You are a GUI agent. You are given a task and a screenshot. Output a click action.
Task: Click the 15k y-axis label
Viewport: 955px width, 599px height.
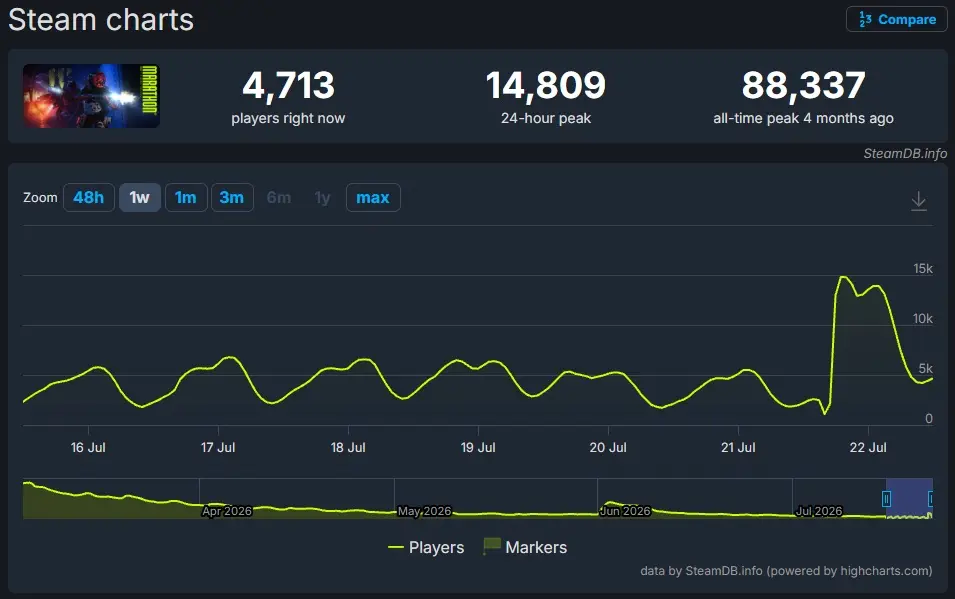[x=923, y=269]
